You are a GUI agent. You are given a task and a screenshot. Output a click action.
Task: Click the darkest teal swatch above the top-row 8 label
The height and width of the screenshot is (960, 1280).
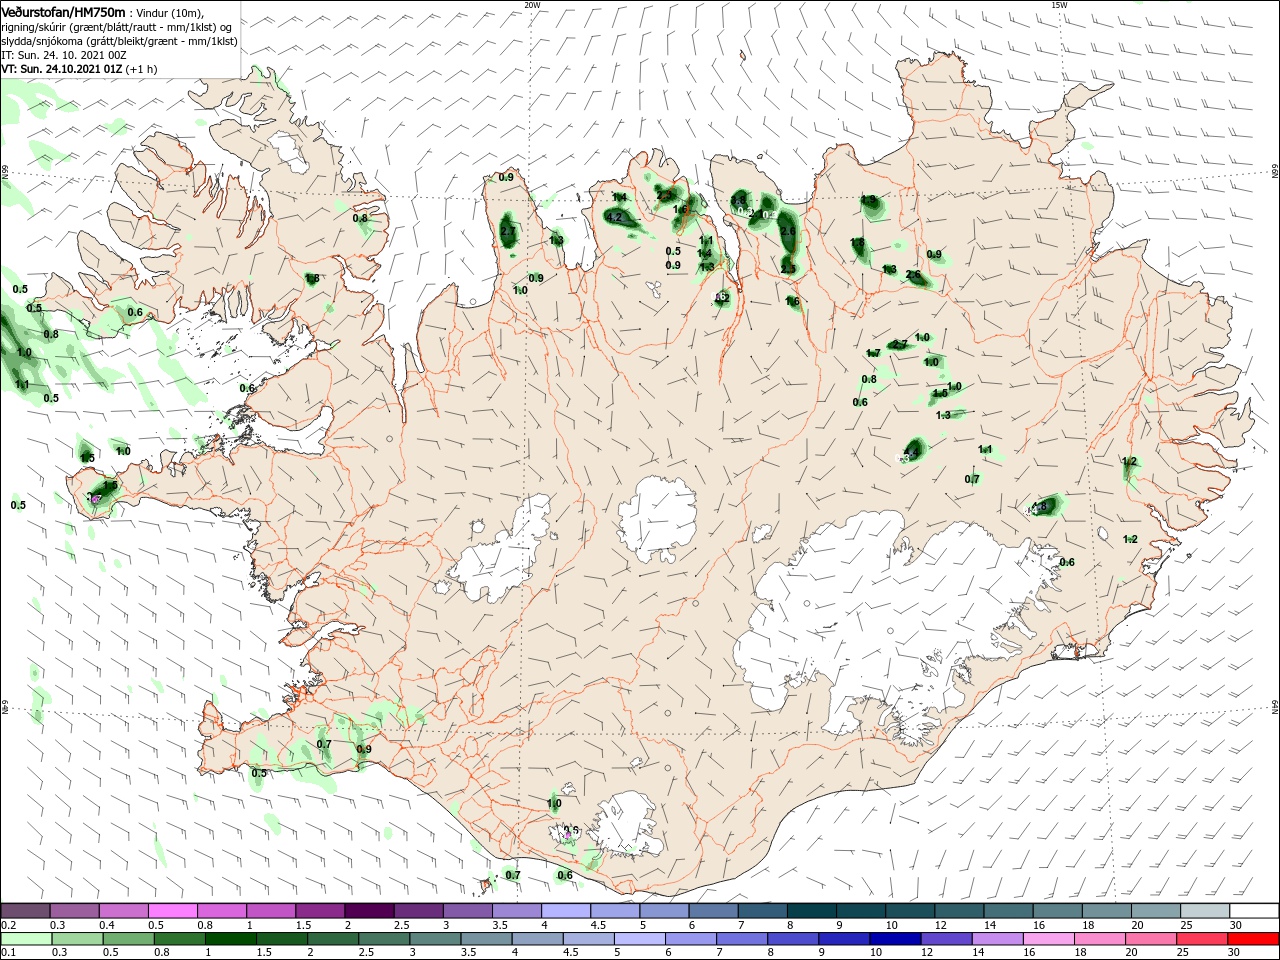click(x=812, y=911)
